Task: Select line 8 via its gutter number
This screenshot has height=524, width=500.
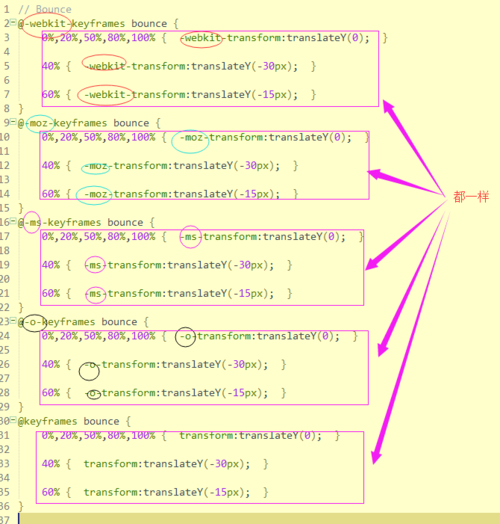Action: pos(7,109)
